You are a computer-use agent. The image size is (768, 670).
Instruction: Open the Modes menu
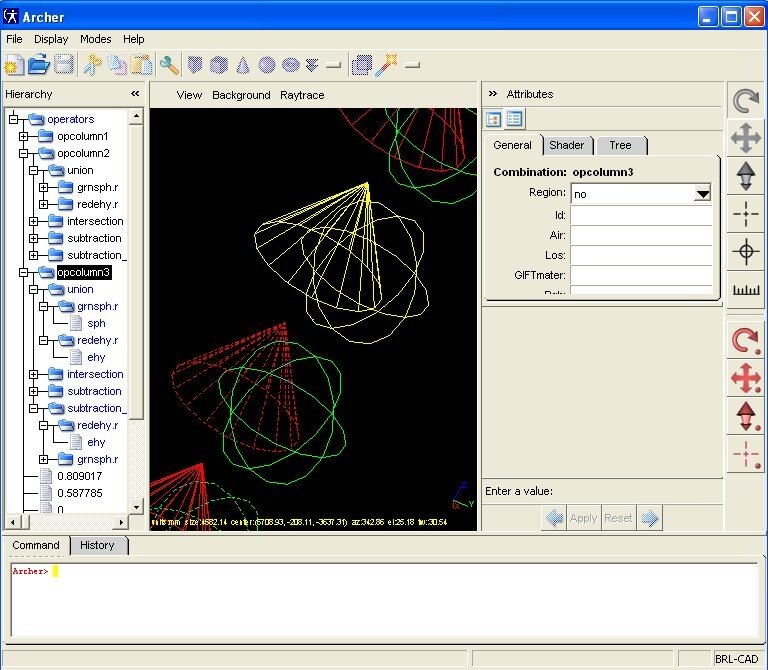coord(96,39)
